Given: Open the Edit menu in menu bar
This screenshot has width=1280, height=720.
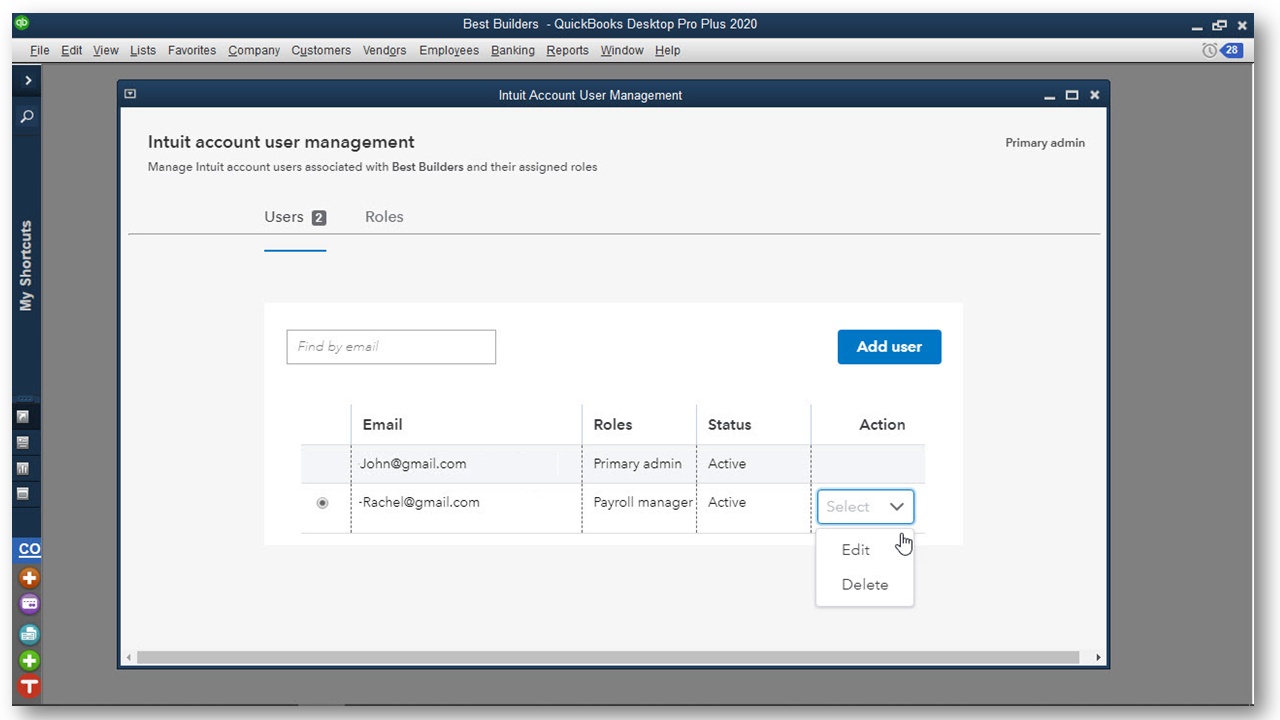Looking at the screenshot, I should pyautogui.click(x=72, y=50).
